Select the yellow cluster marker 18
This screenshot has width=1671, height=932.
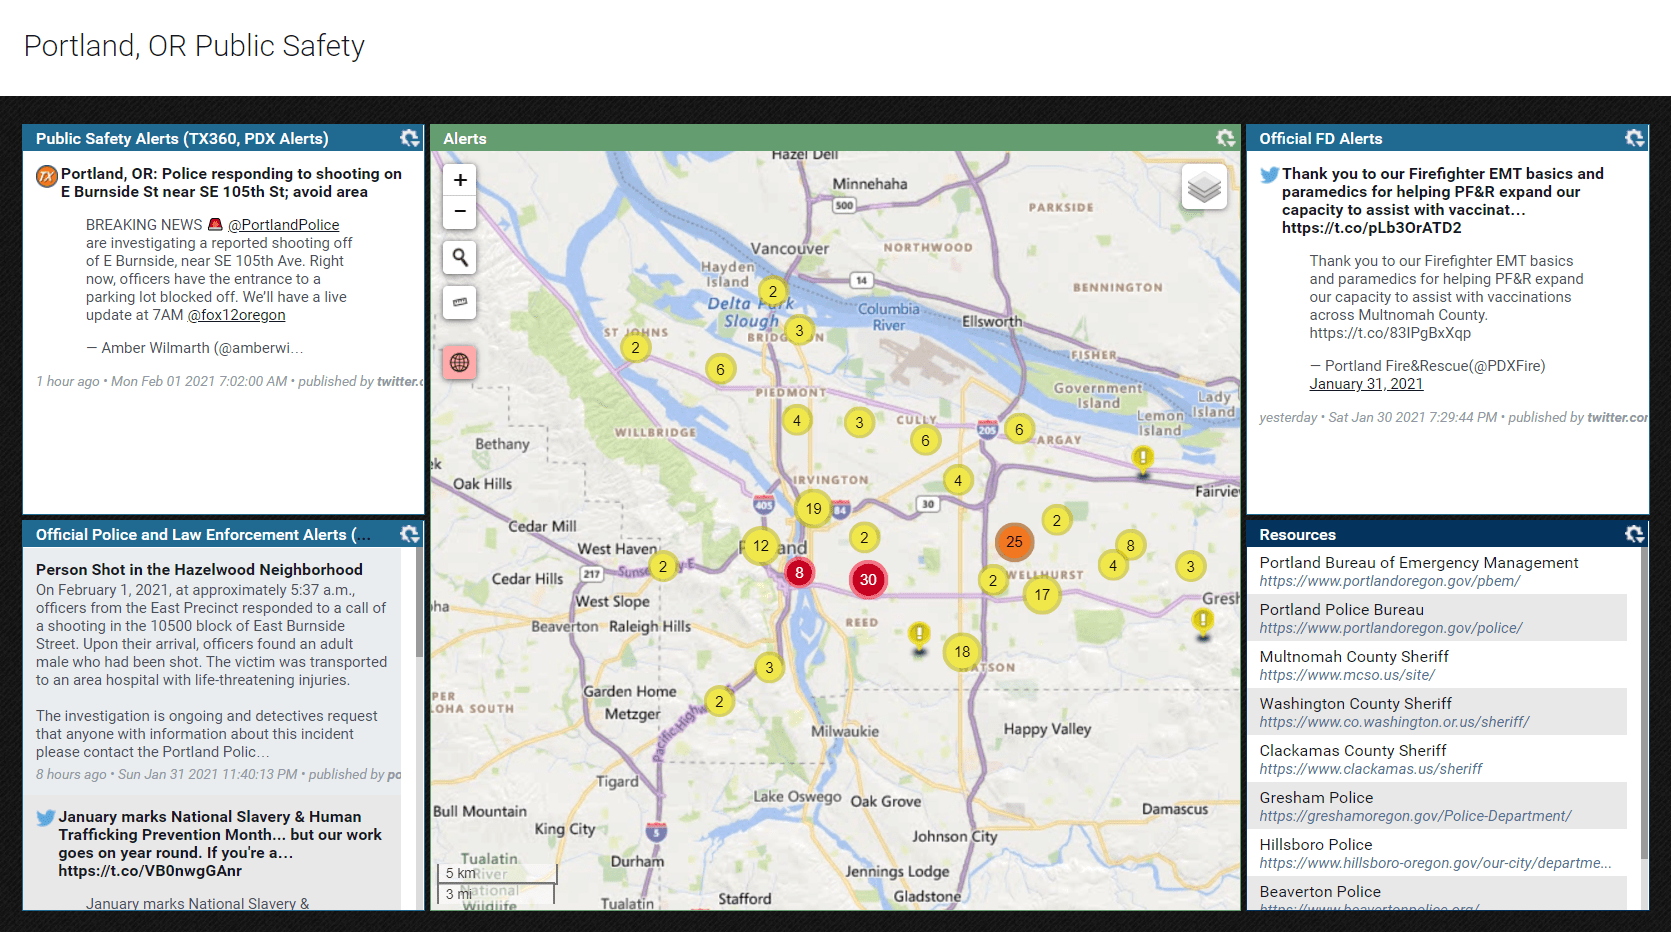point(962,652)
